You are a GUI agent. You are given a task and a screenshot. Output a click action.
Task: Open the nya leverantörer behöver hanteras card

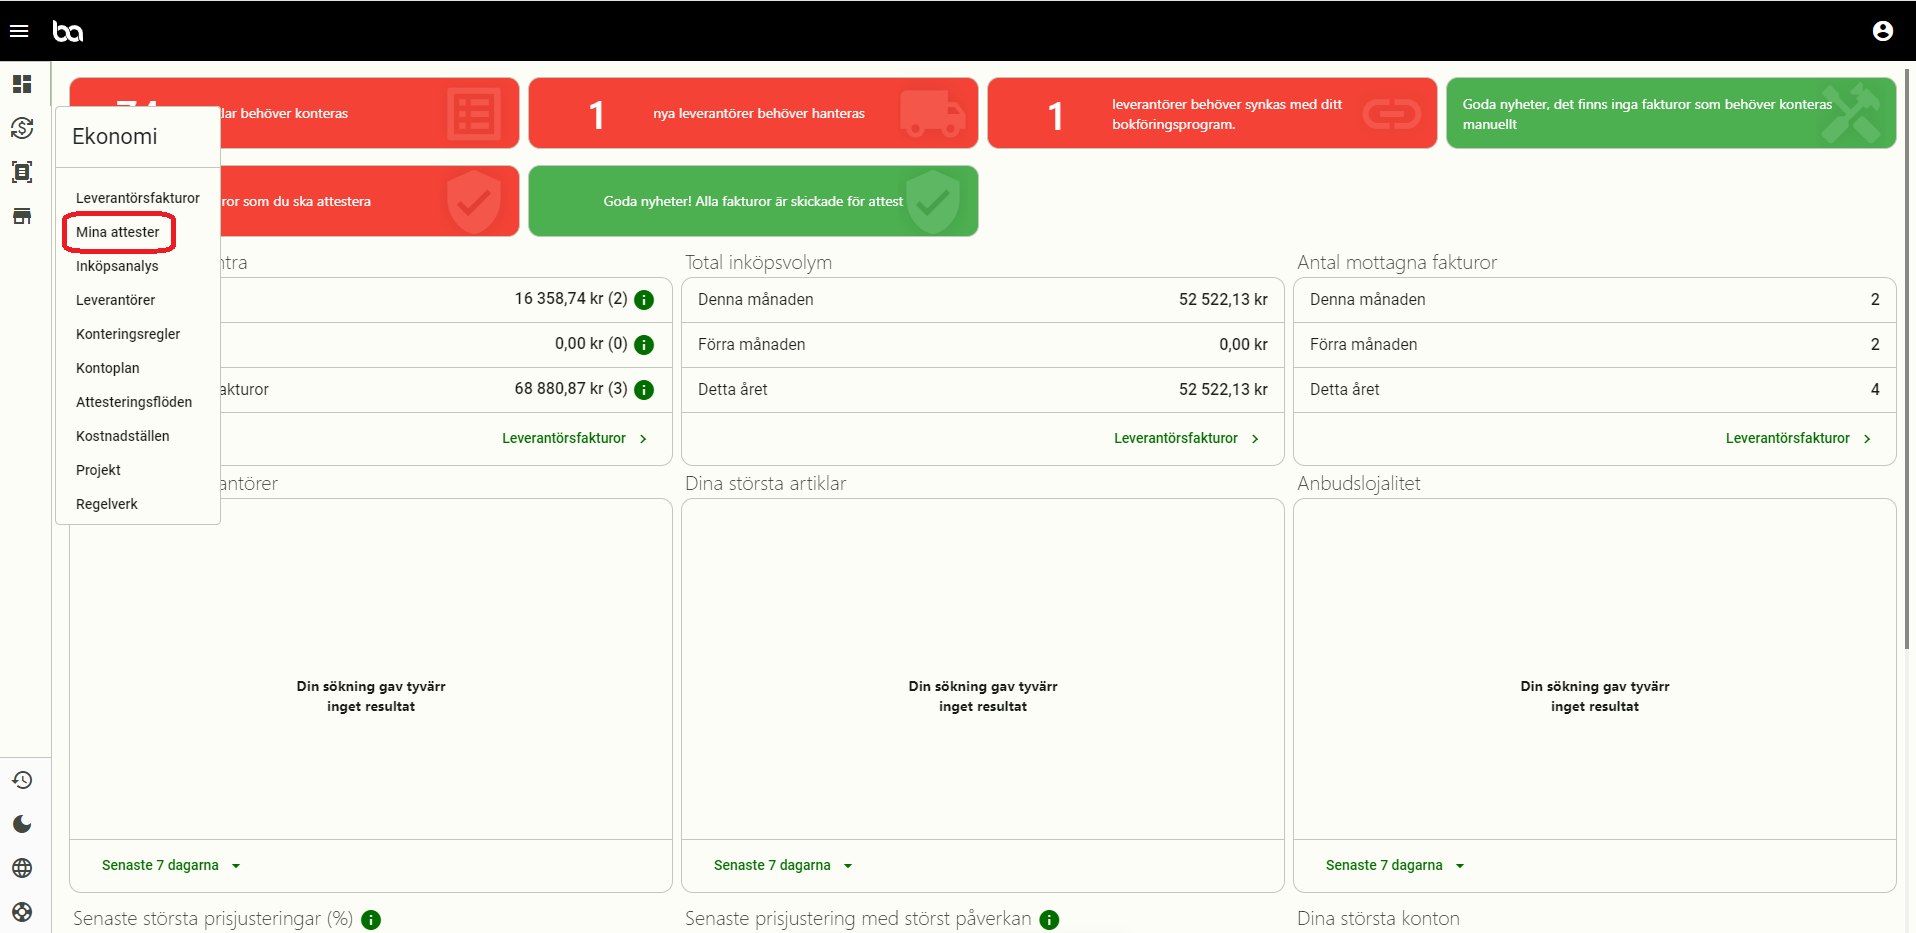[x=753, y=113]
